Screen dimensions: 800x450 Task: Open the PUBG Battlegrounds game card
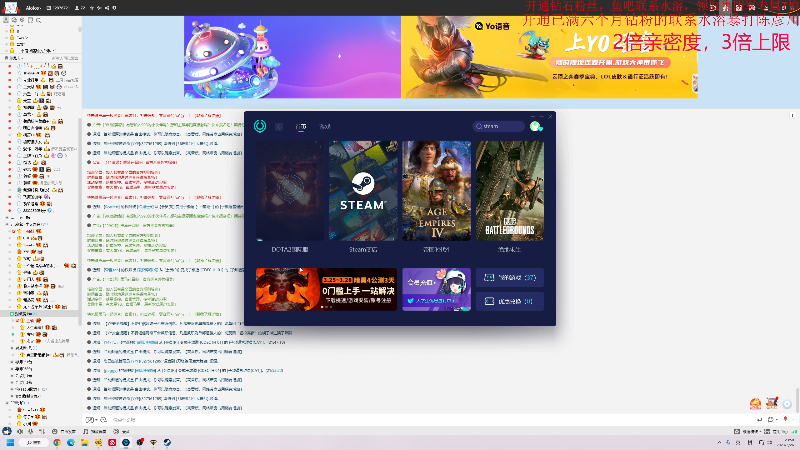coord(510,190)
